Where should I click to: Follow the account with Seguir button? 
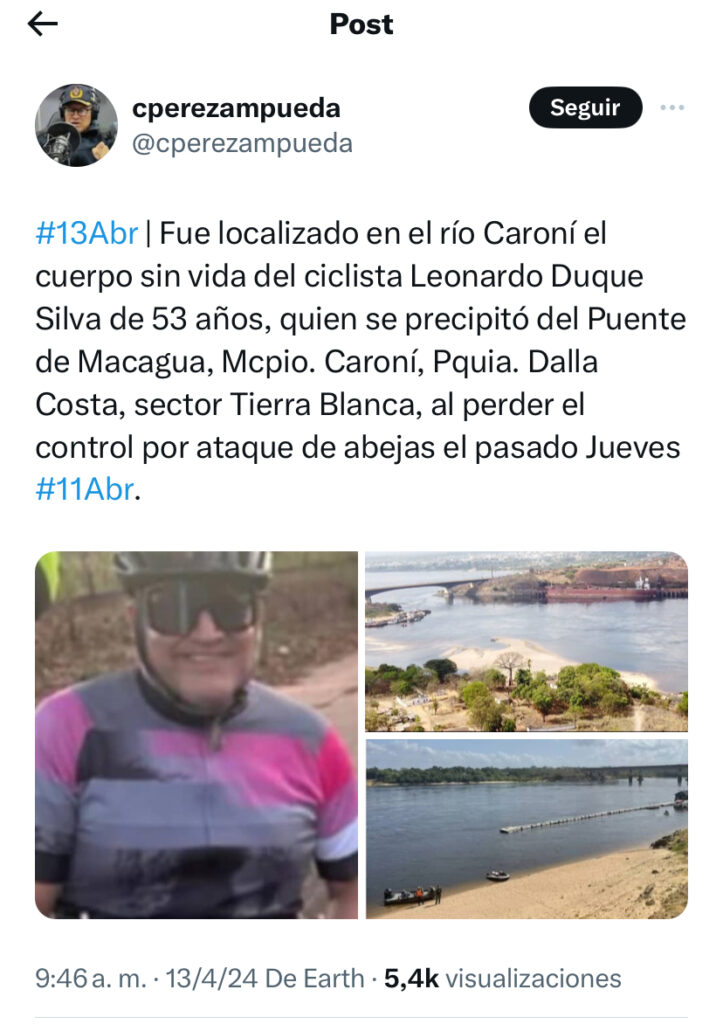click(x=585, y=108)
